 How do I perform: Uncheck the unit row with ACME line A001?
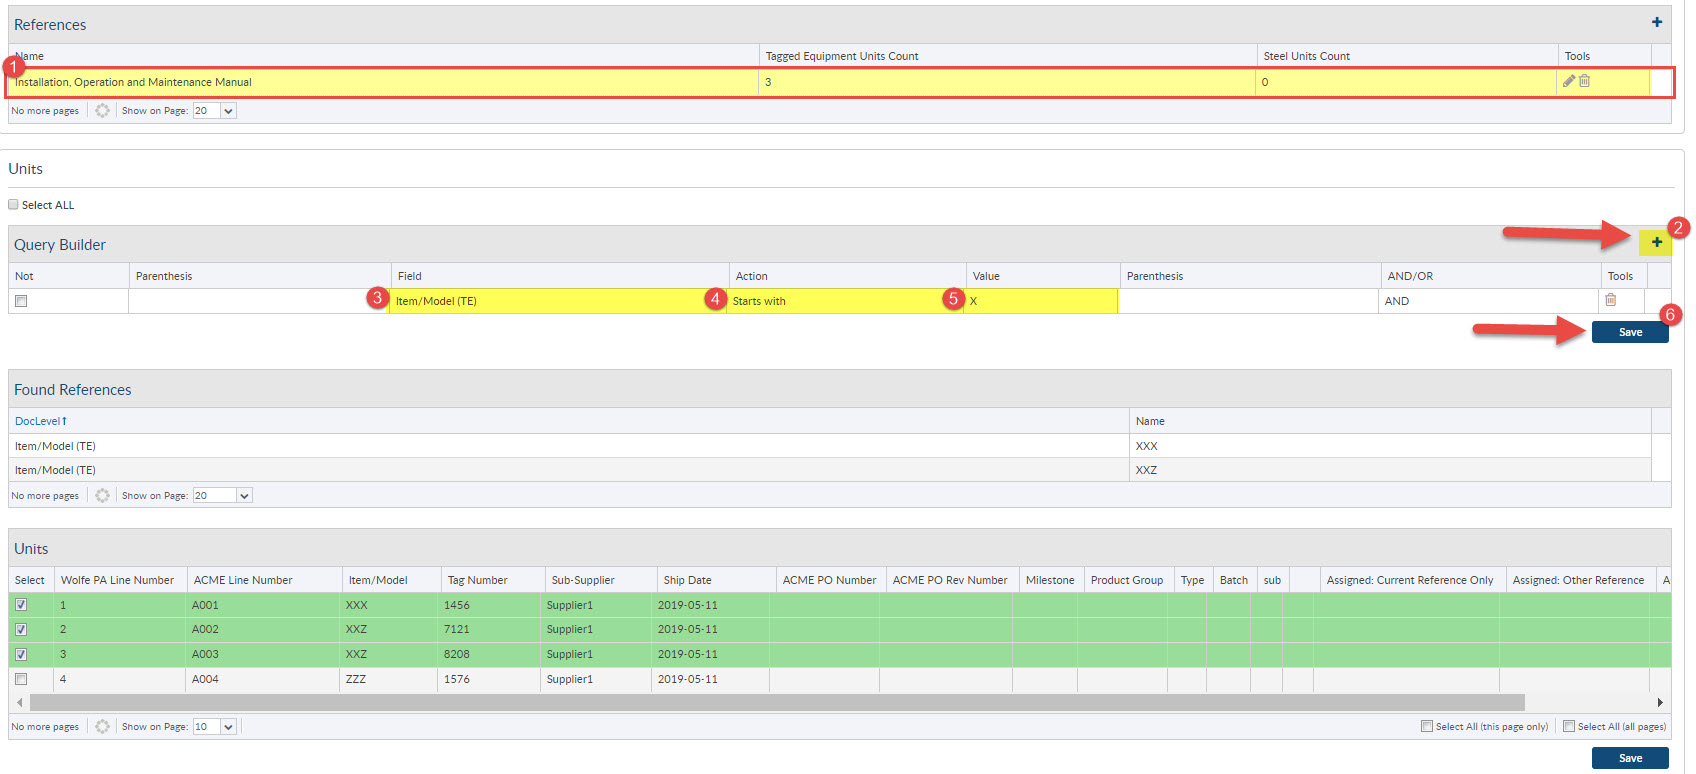click(x=21, y=605)
